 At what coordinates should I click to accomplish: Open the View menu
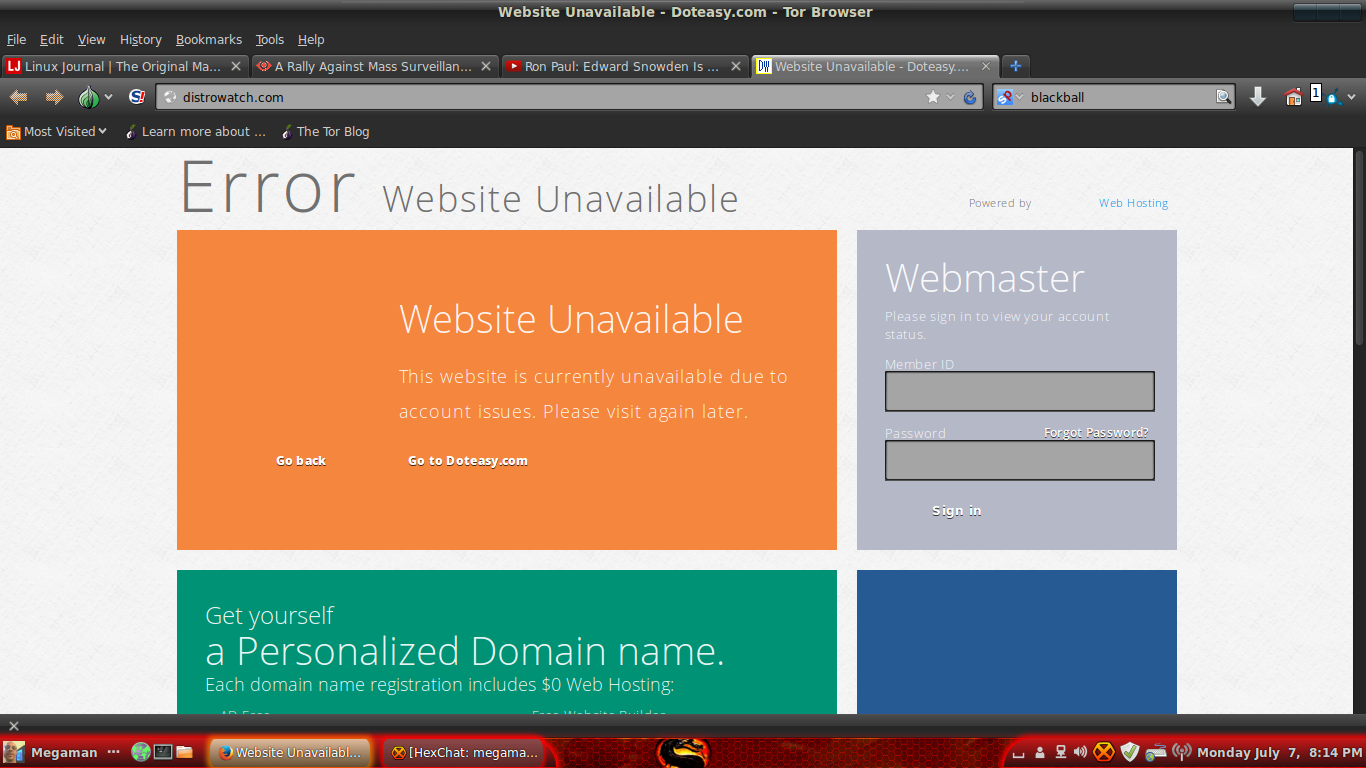tap(91, 39)
